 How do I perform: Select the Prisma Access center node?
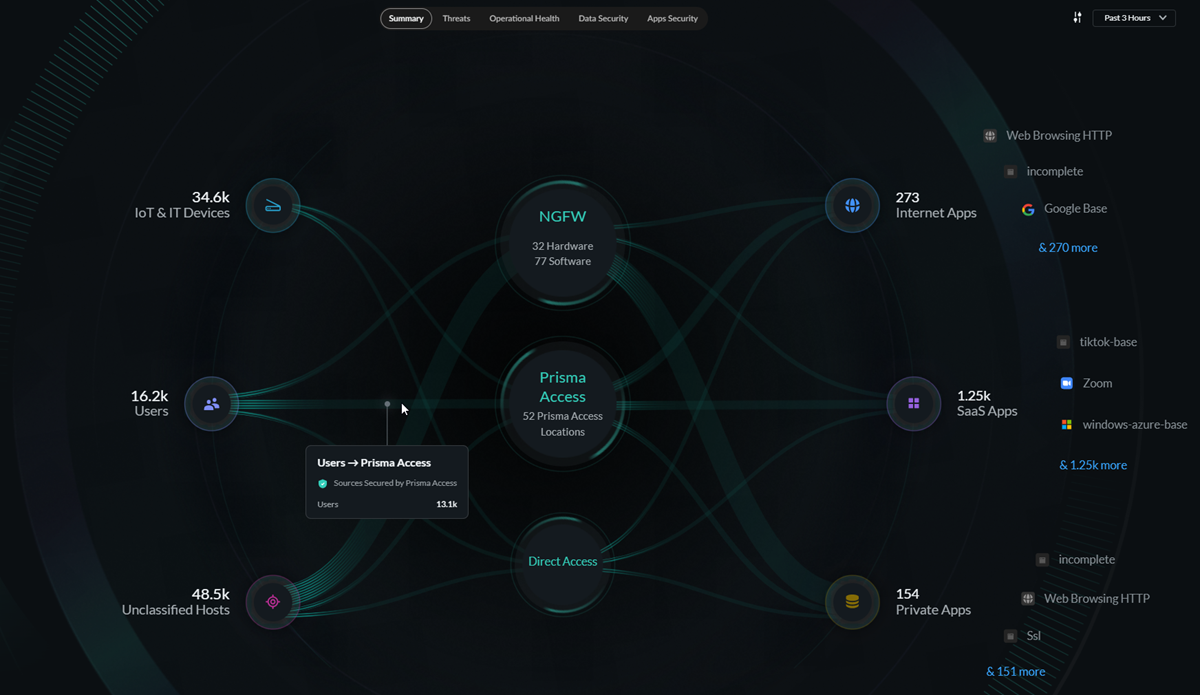562,404
